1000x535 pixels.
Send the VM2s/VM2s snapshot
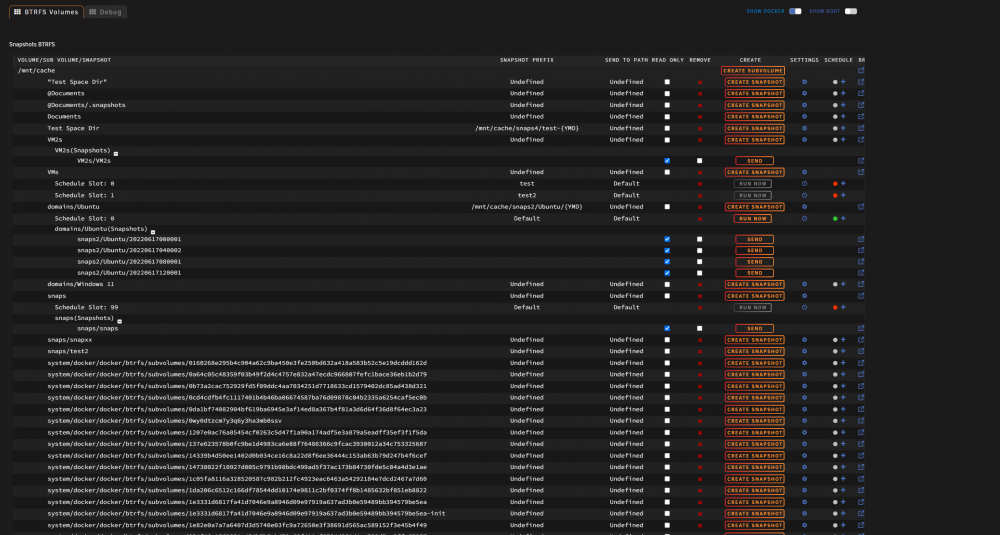coord(754,161)
